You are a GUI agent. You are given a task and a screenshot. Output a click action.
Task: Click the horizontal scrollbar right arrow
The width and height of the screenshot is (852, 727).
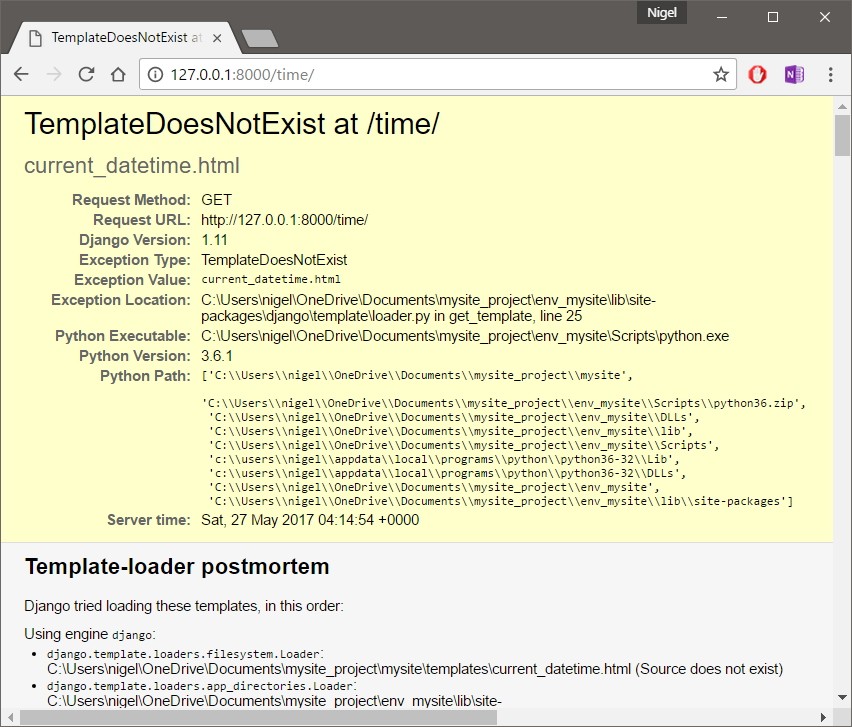pos(823,717)
